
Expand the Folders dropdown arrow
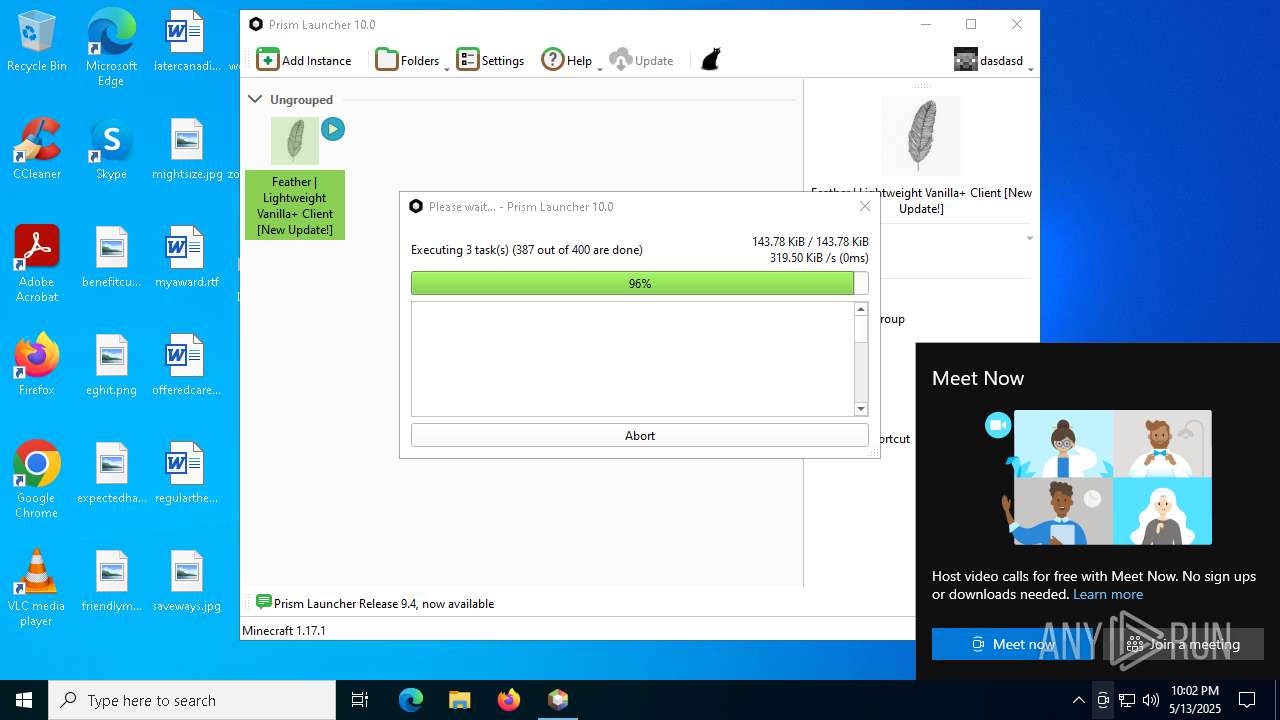coord(447,68)
